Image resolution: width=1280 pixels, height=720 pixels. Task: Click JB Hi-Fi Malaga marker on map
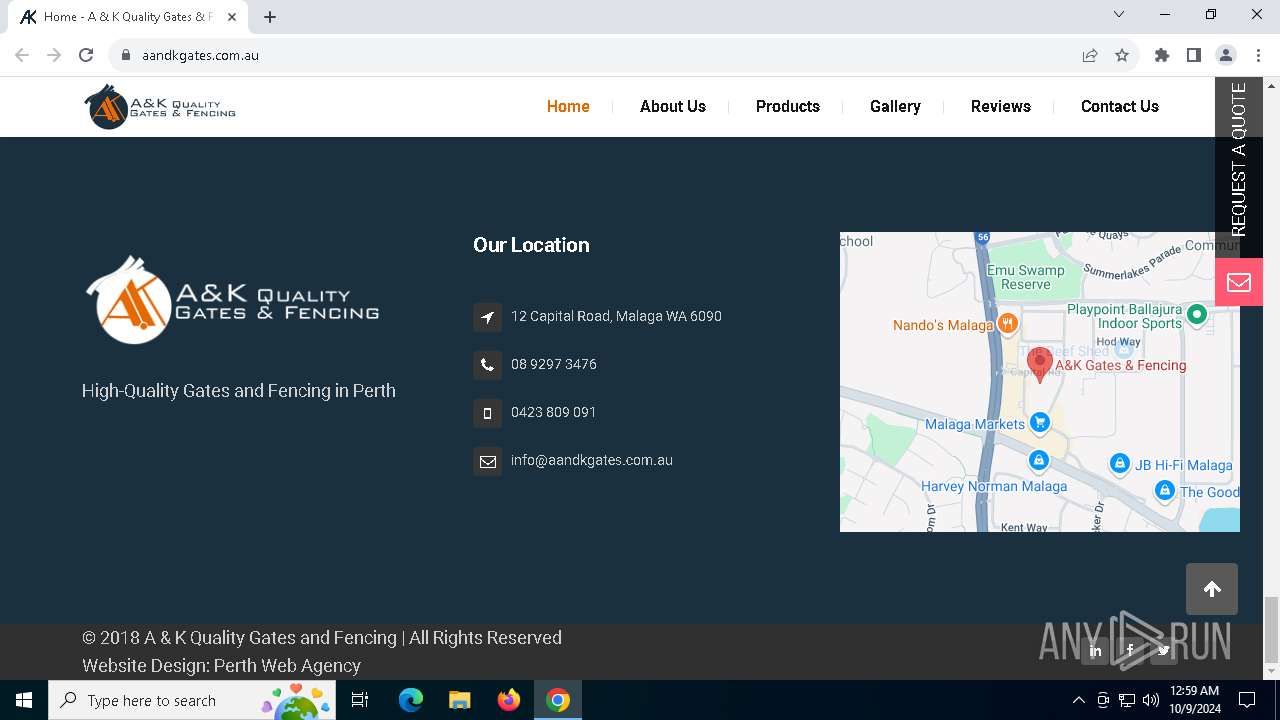pyautogui.click(x=1120, y=464)
